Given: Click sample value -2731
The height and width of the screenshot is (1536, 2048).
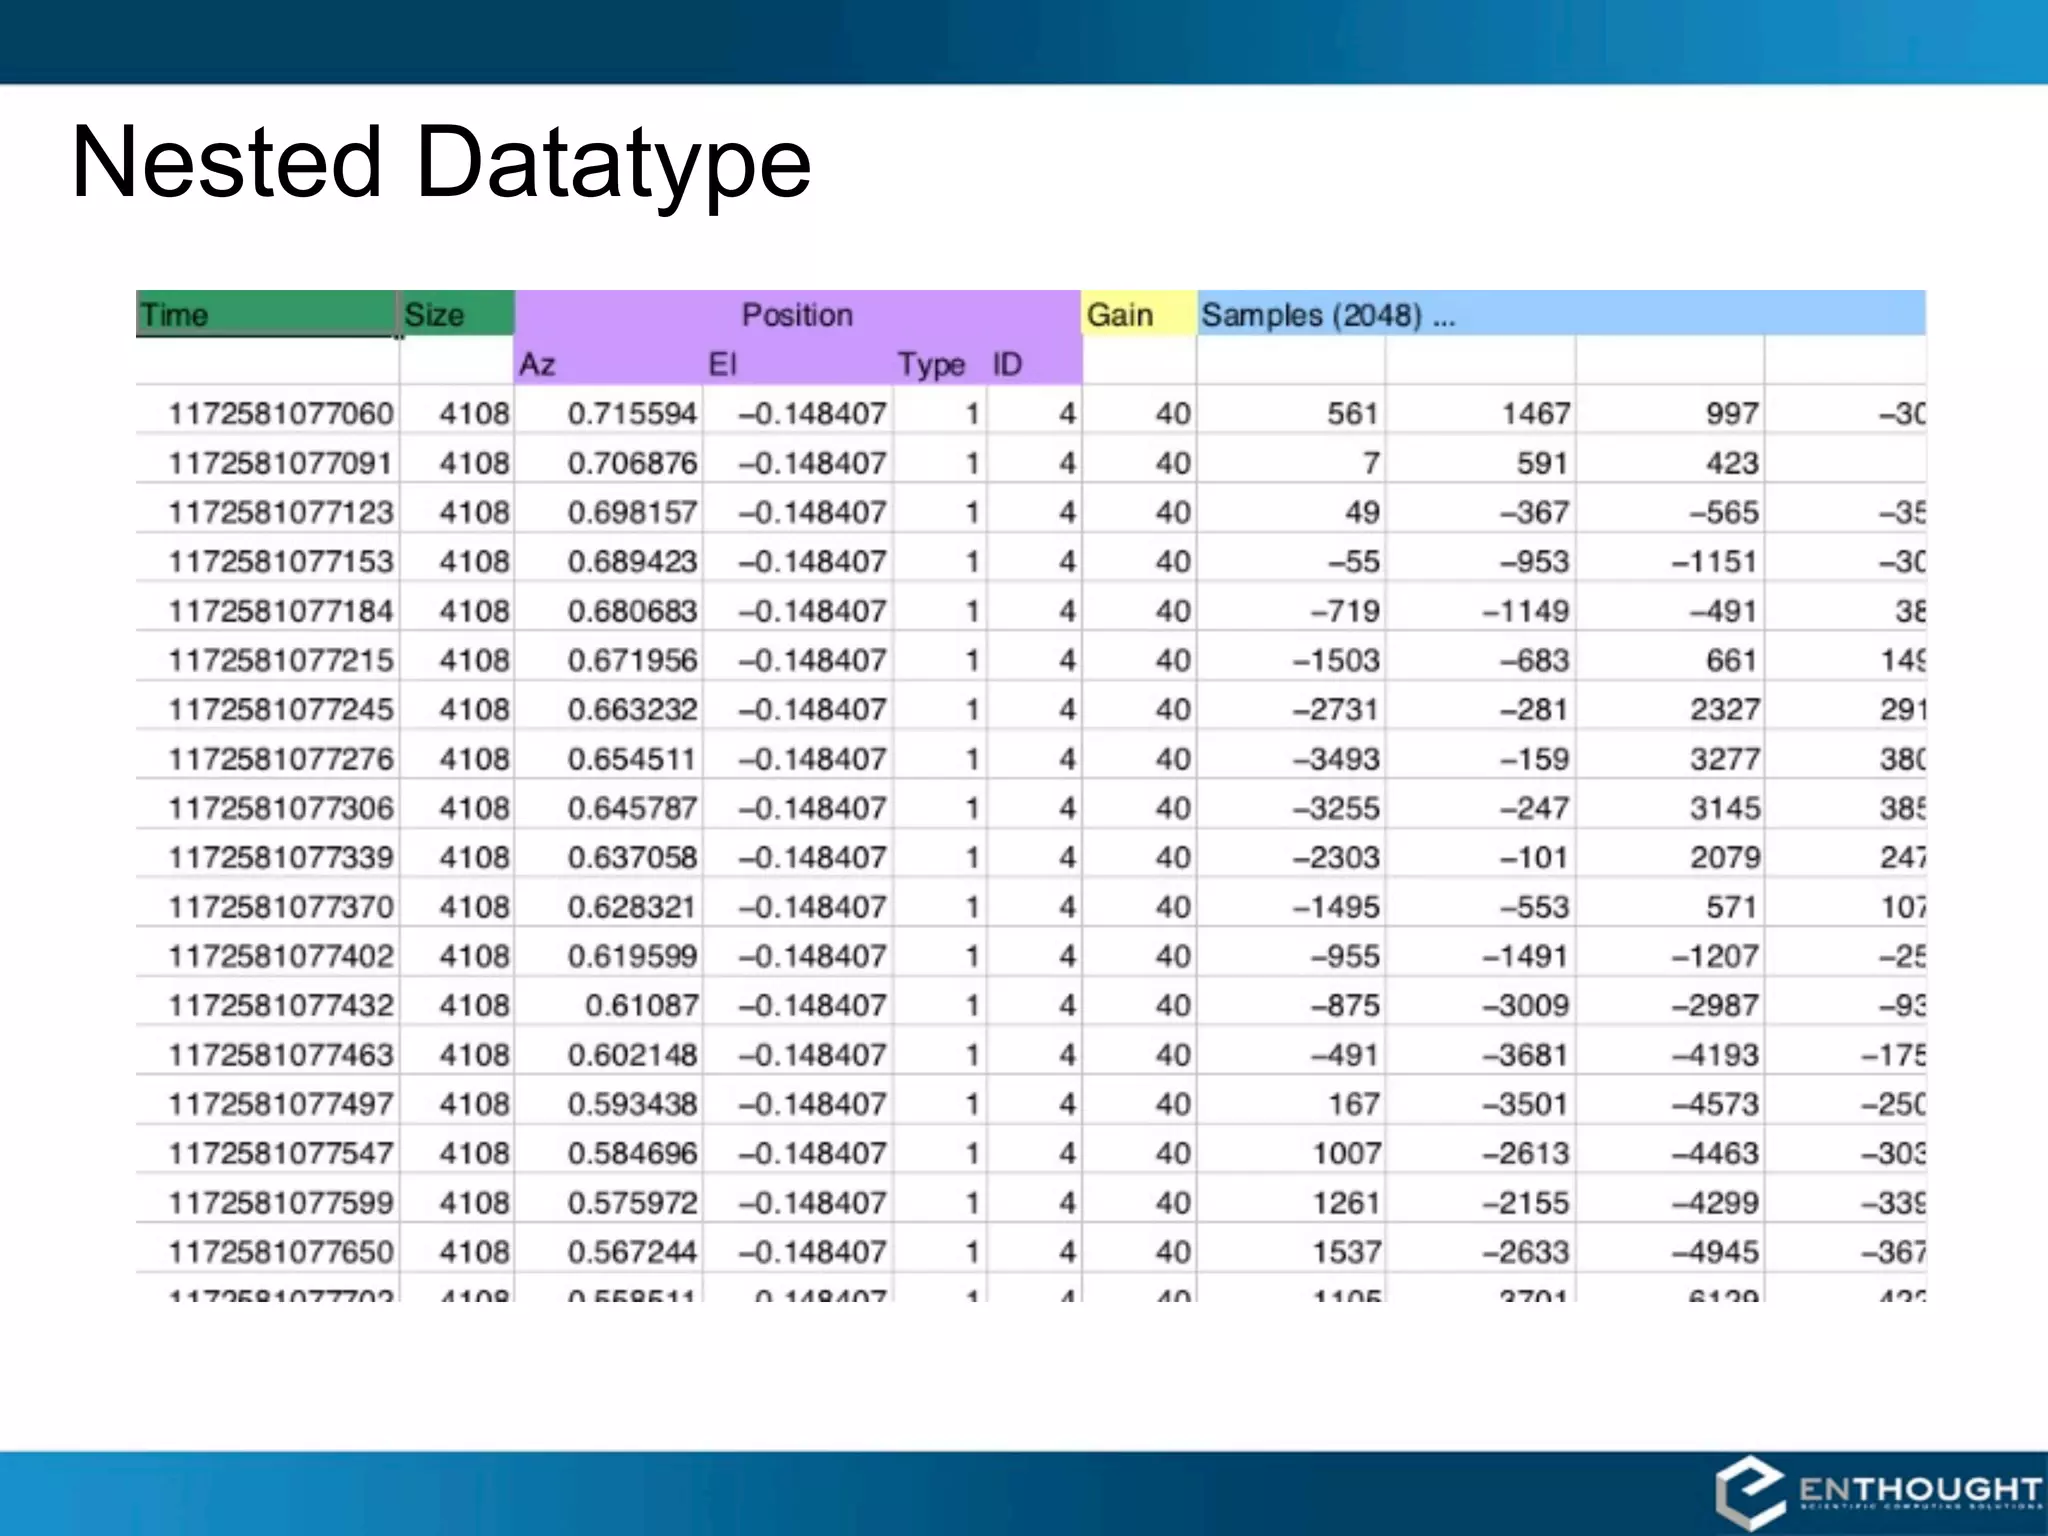Looking at the screenshot, I should tap(1336, 709).
